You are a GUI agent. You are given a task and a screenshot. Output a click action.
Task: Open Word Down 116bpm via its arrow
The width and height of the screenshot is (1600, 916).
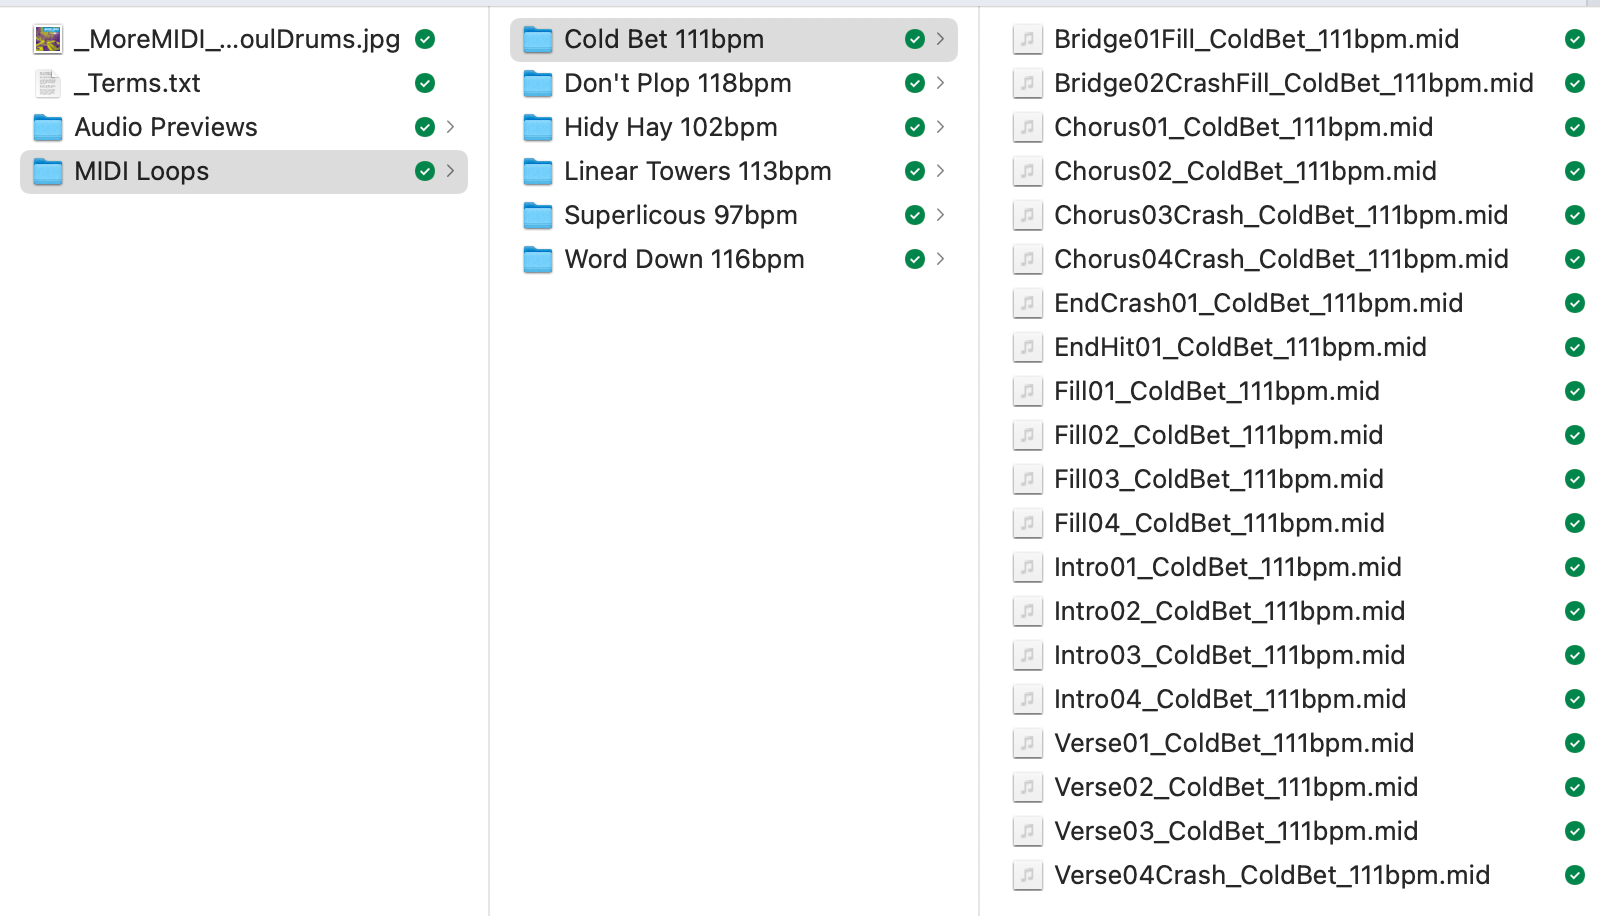(x=940, y=259)
